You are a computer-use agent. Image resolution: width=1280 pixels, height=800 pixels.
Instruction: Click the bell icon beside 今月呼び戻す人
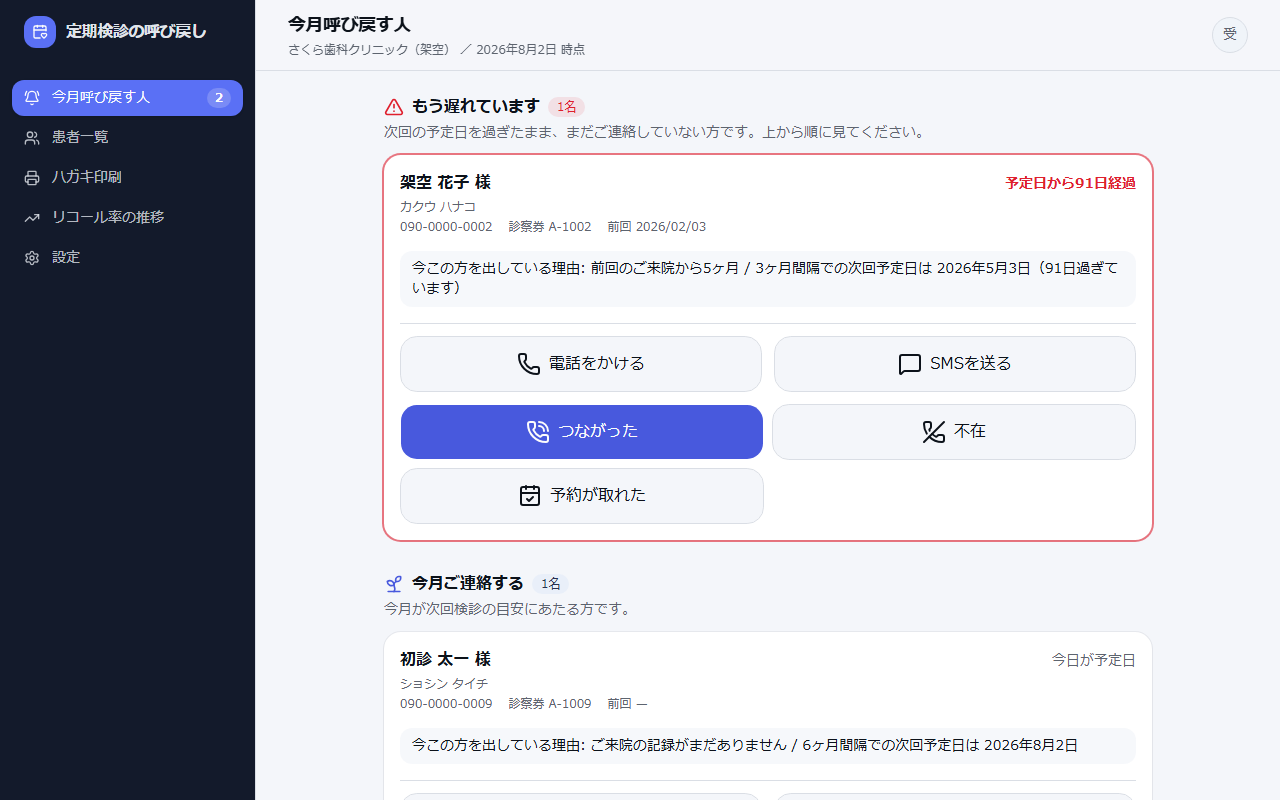[x=32, y=97]
